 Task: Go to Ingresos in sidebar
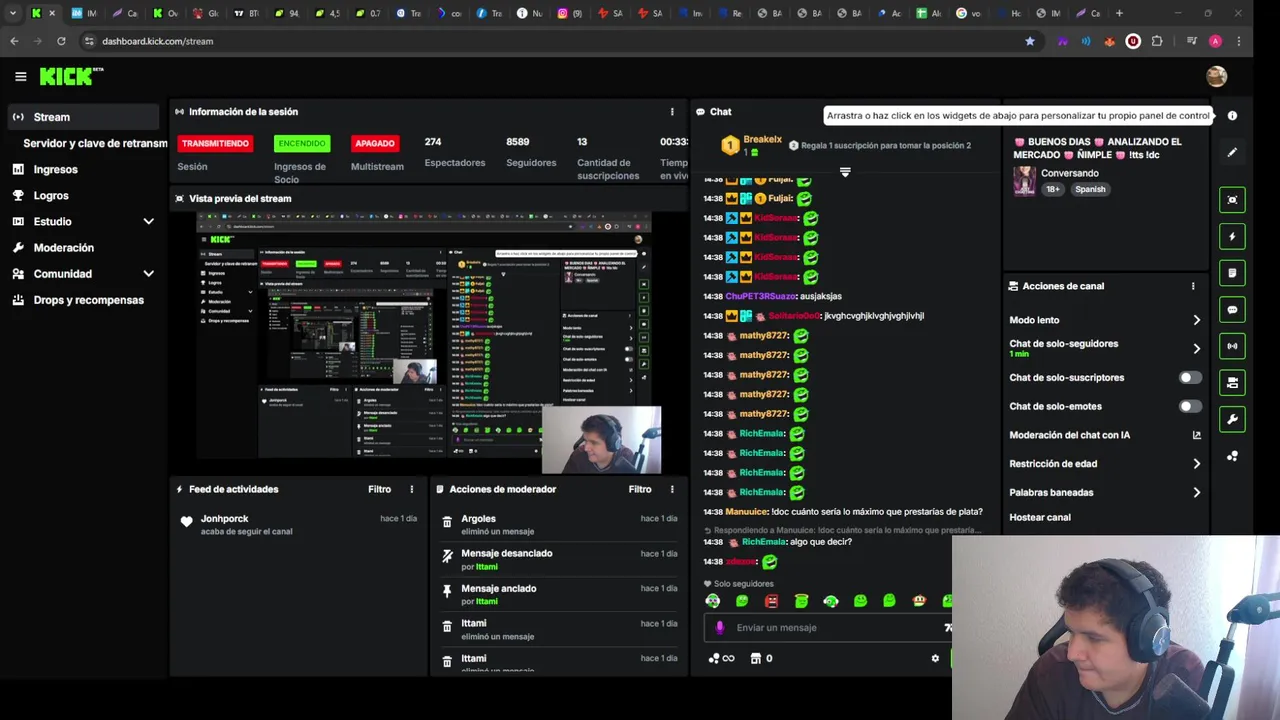point(55,170)
